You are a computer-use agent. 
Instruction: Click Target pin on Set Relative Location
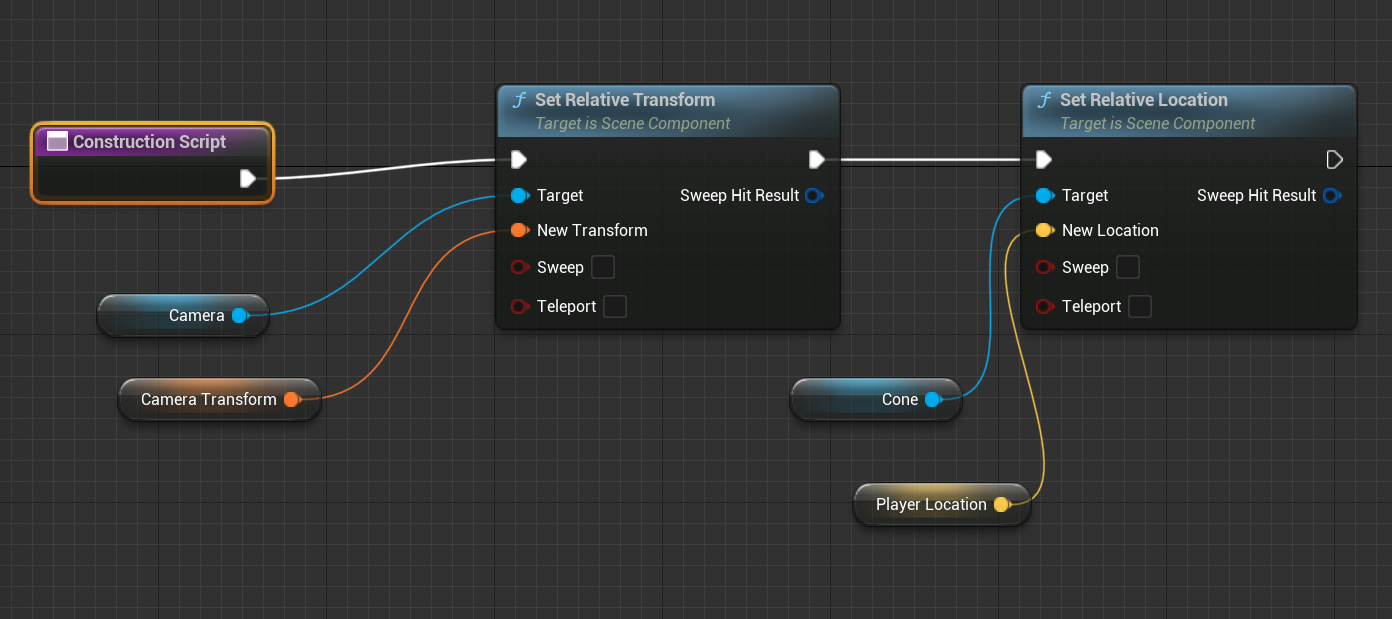1044,195
